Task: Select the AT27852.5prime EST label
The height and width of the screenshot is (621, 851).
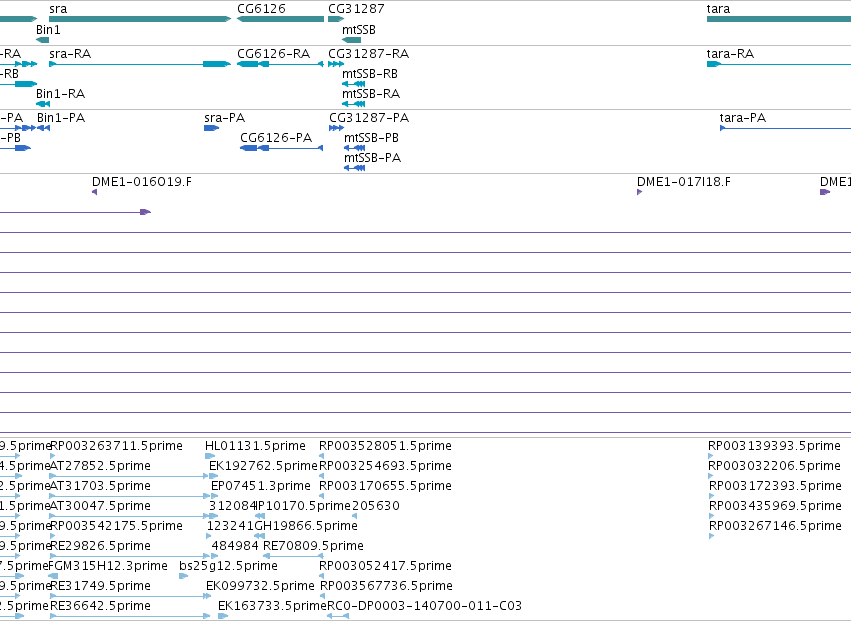Action: [100, 466]
